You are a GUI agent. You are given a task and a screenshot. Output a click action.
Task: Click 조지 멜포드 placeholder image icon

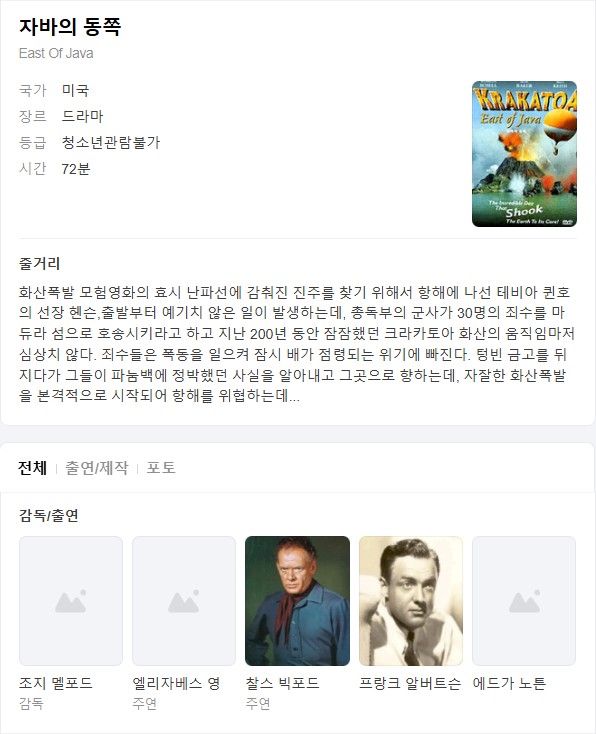(71, 601)
